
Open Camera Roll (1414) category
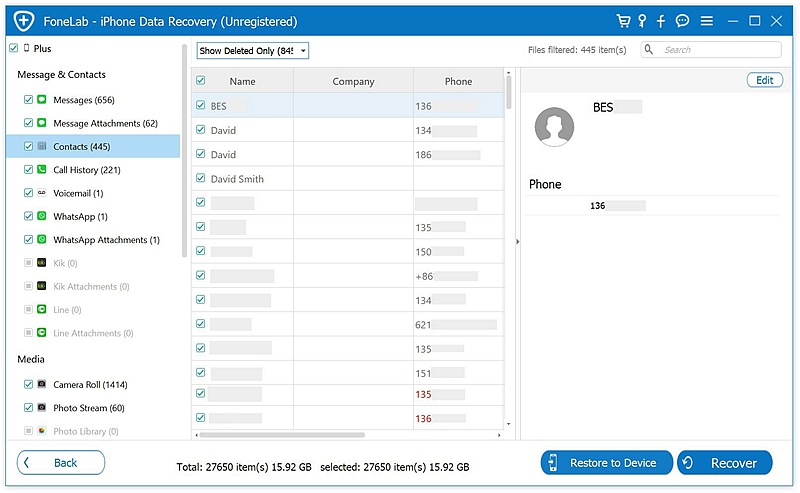pyautogui.click(x=90, y=385)
